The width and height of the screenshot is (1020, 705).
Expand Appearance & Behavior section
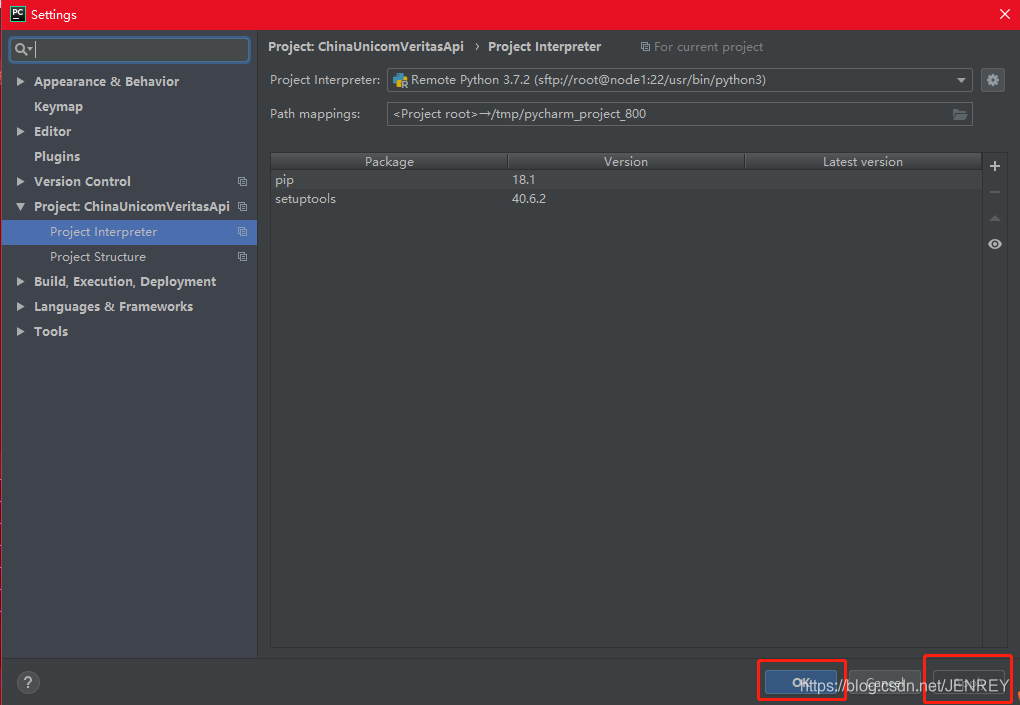[x=20, y=81]
